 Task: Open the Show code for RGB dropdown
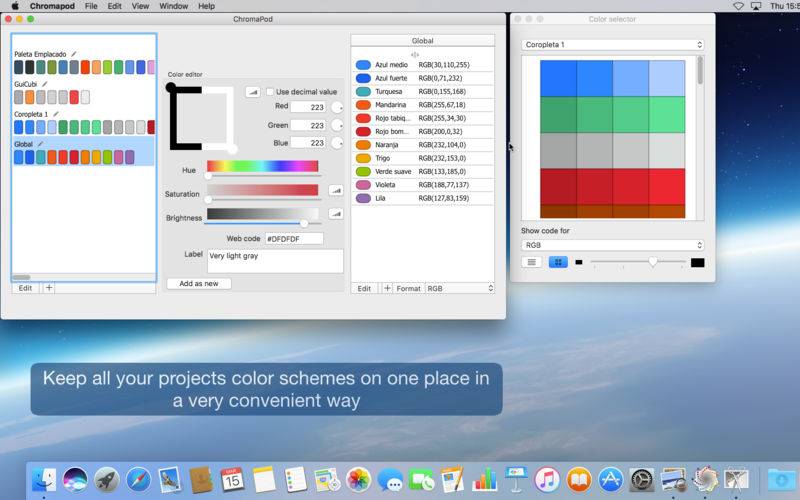click(612, 245)
